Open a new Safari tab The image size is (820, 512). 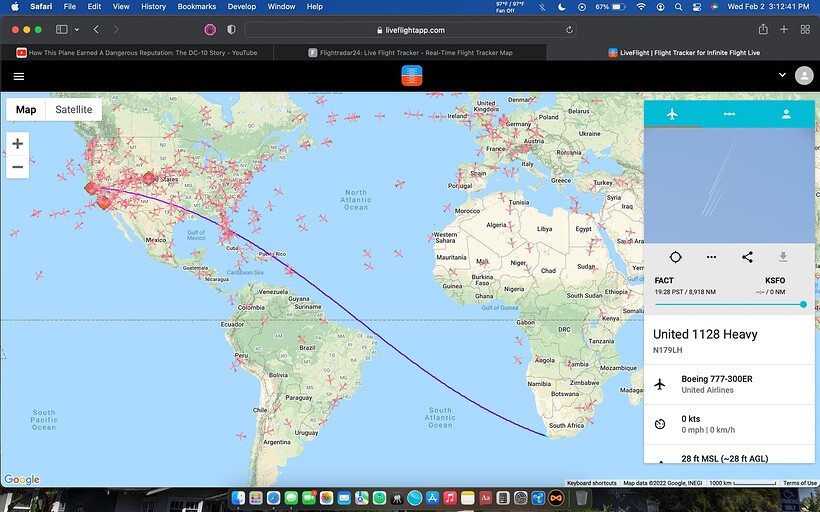(783, 30)
